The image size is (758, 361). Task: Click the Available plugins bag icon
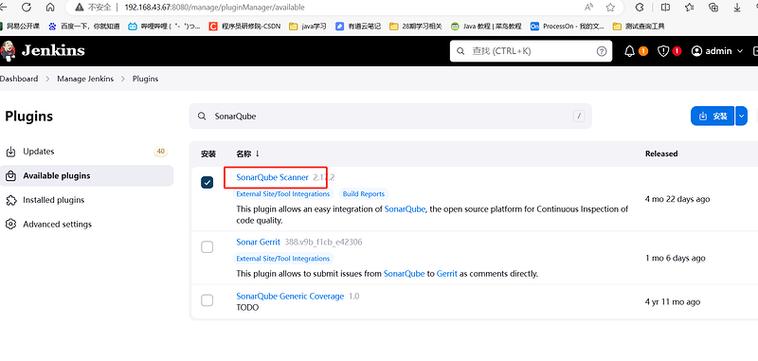coord(11,176)
